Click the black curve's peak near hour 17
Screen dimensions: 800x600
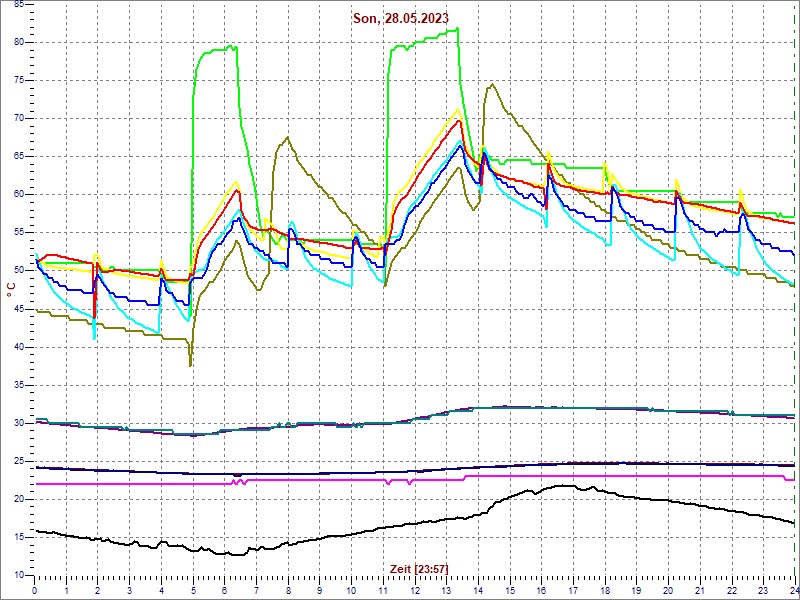point(566,486)
